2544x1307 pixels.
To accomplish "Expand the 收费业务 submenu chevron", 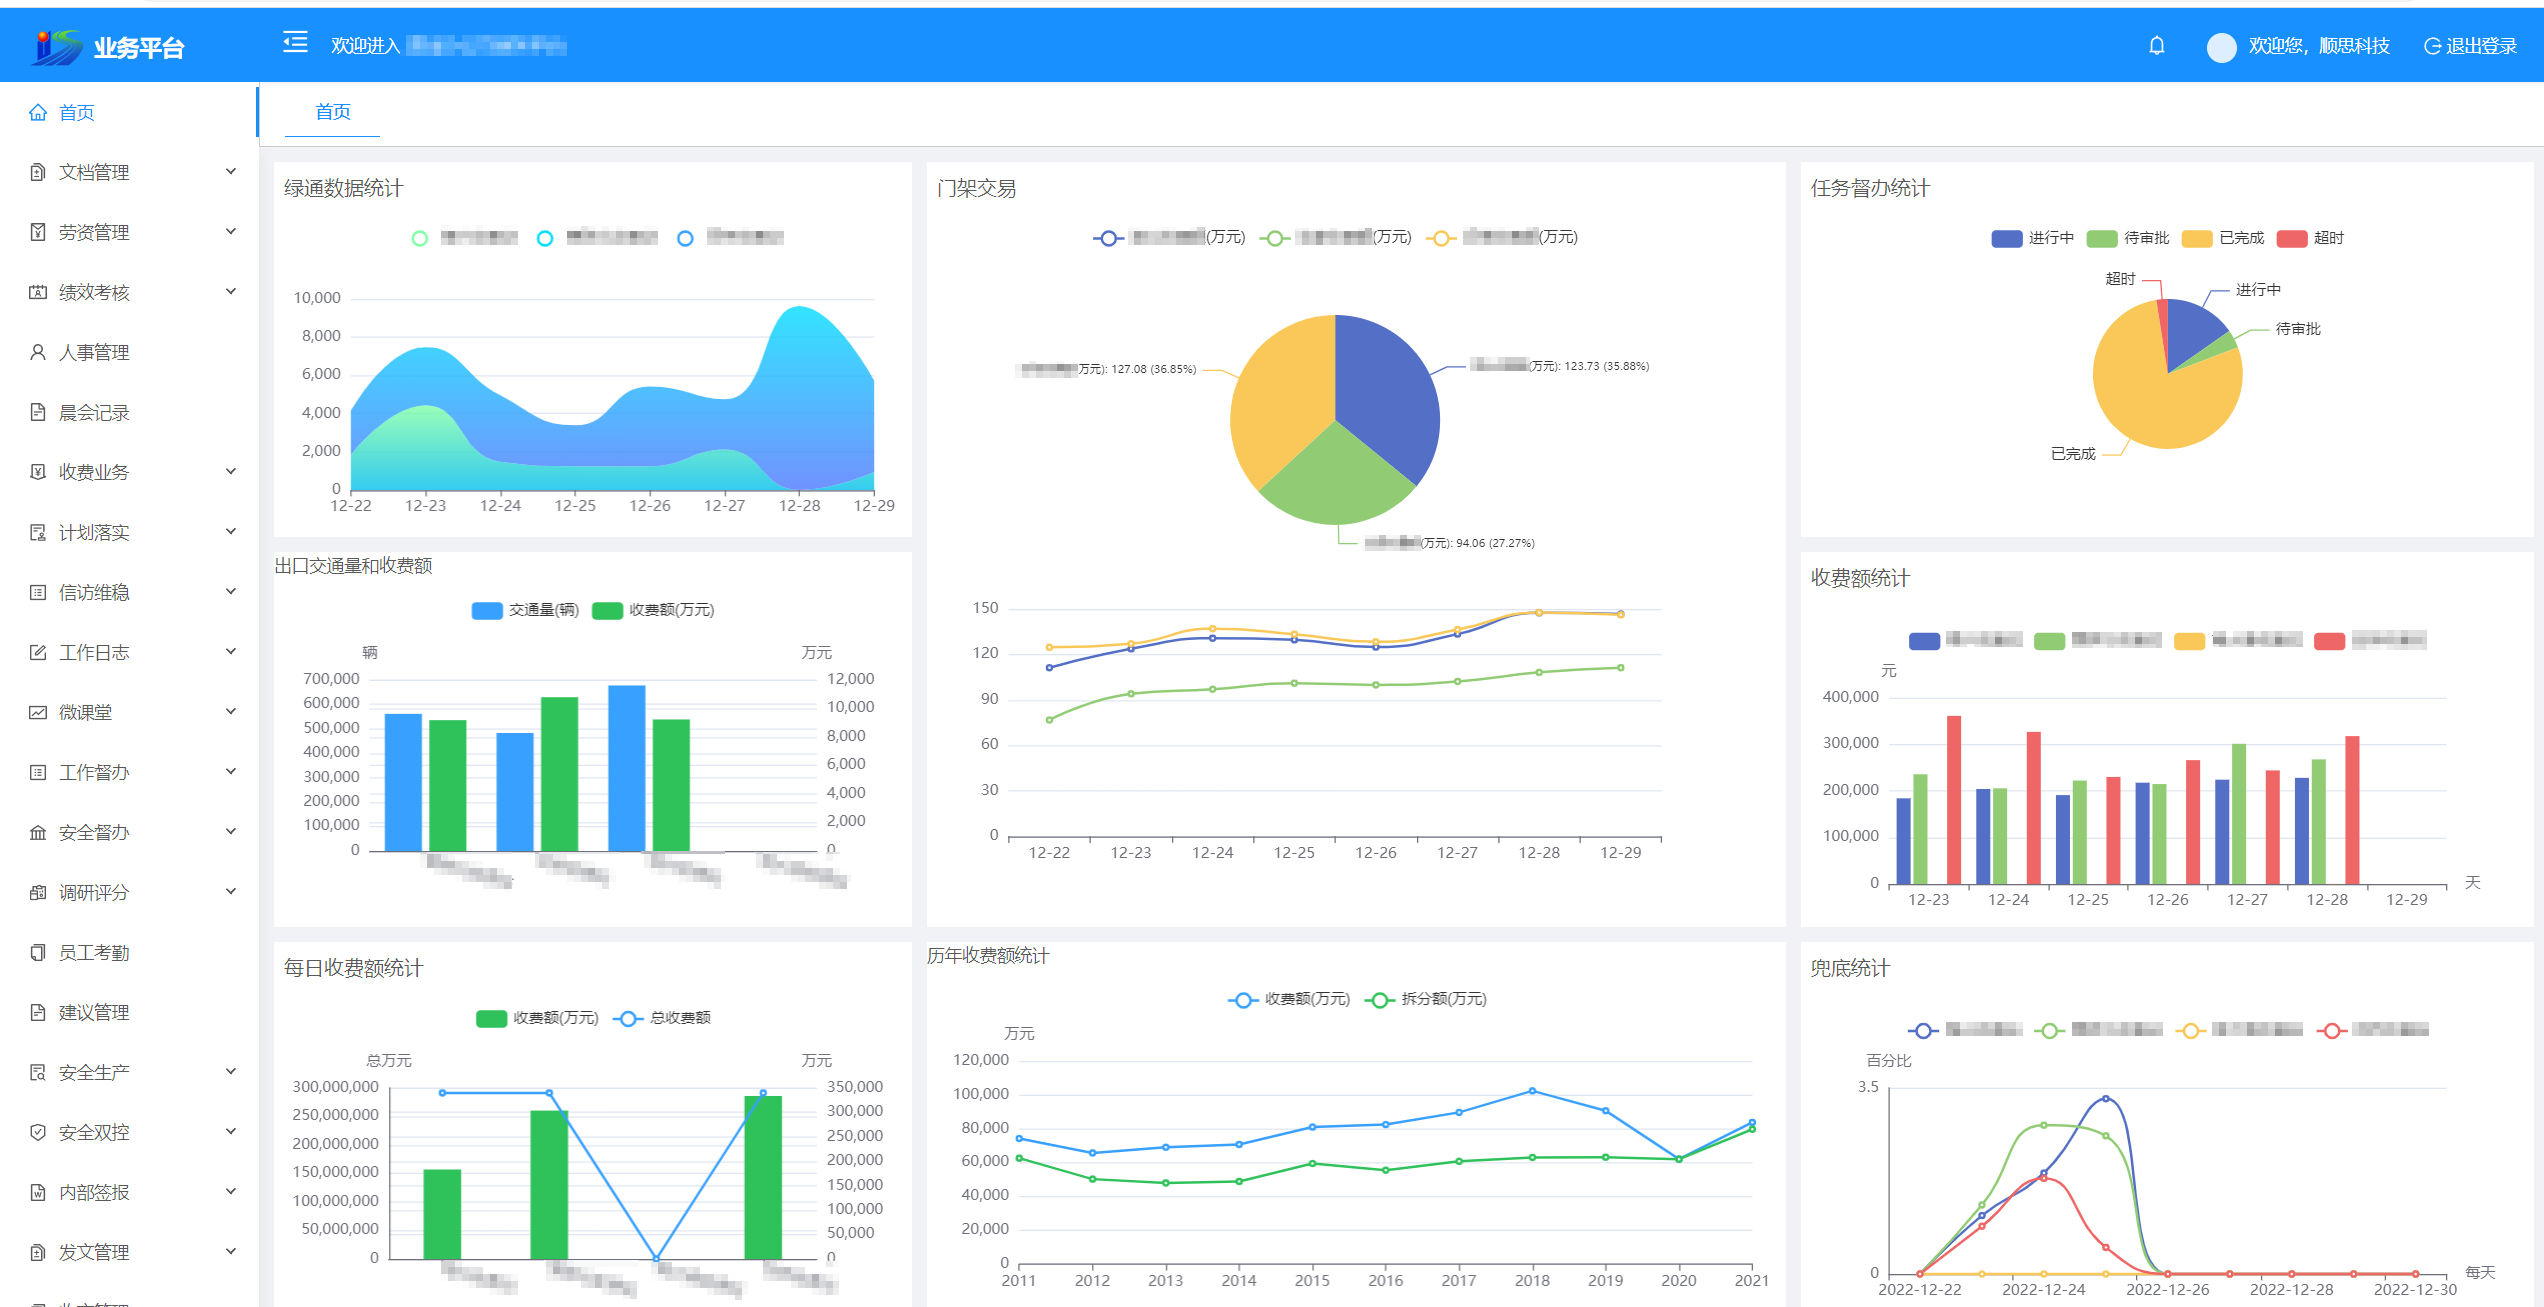I will [x=231, y=472].
